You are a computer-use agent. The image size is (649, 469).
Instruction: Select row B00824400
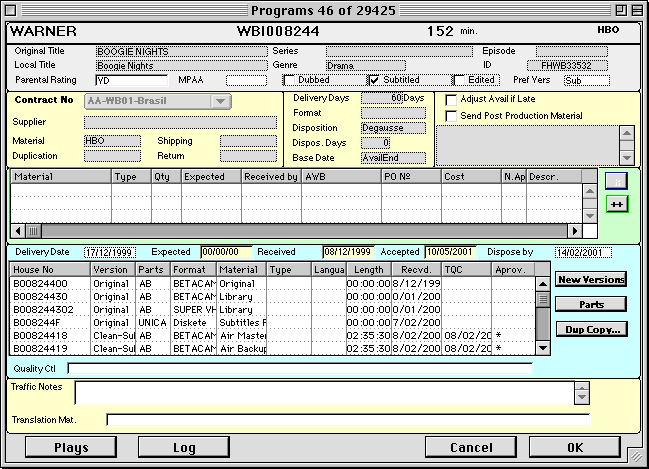pyautogui.click(x=272, y=284)
